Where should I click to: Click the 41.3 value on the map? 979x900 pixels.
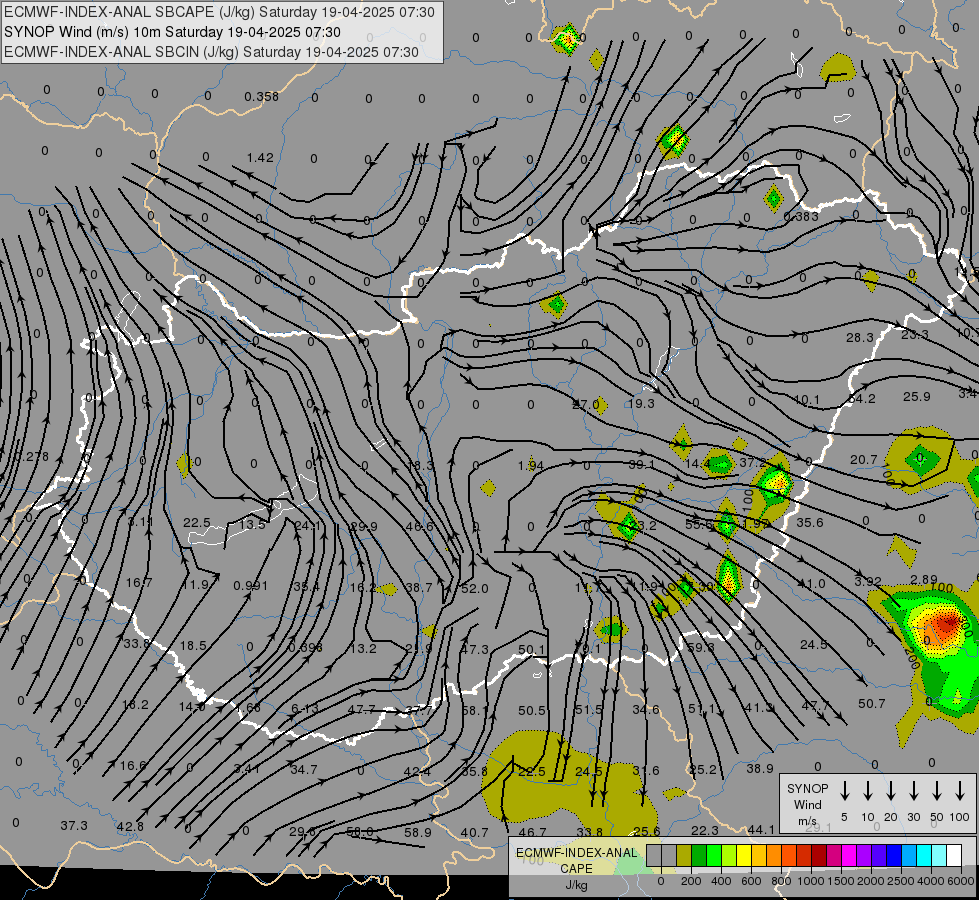point(758,707)
